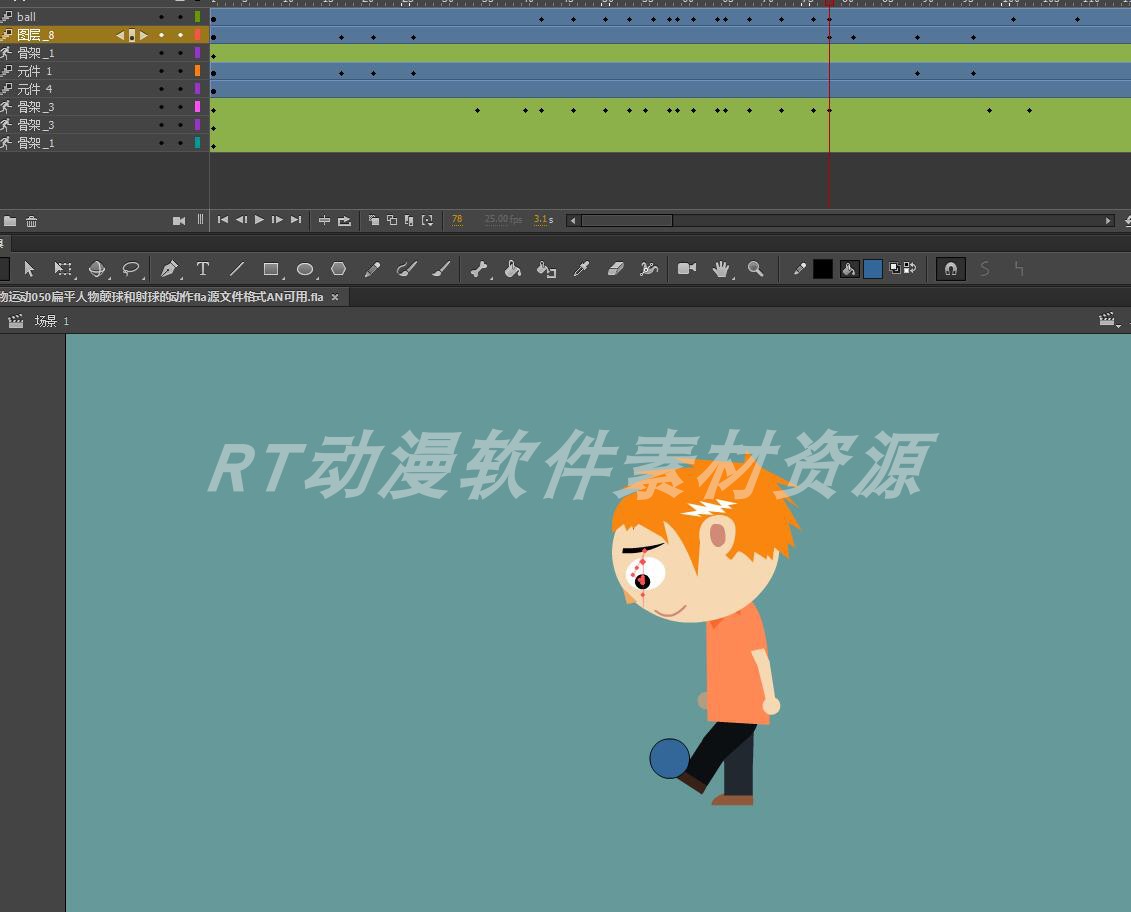This screenshot has height=912, width=1131.
Task: Select the Pen tool
Action: coord(169,269)
